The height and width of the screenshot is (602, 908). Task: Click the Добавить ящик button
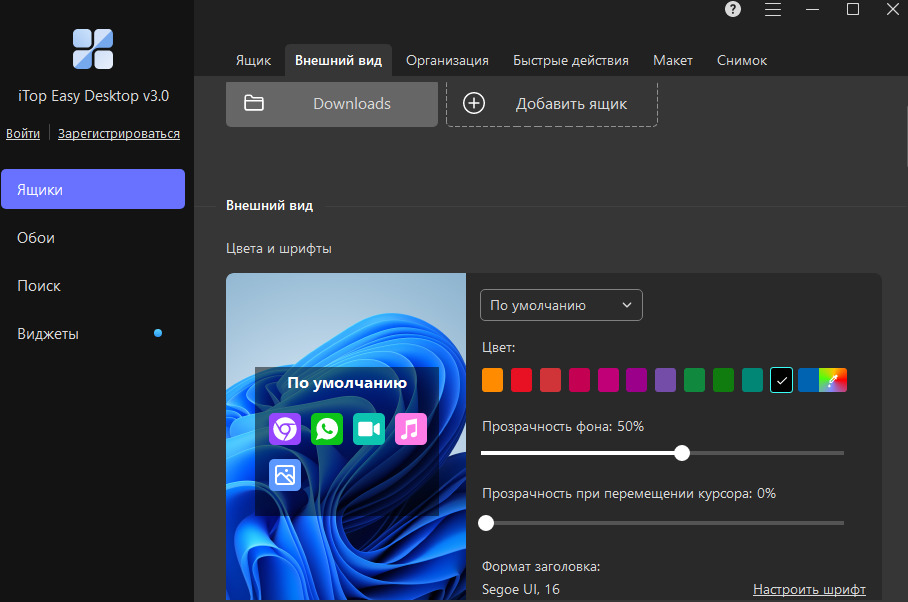(x=552, y=104)
